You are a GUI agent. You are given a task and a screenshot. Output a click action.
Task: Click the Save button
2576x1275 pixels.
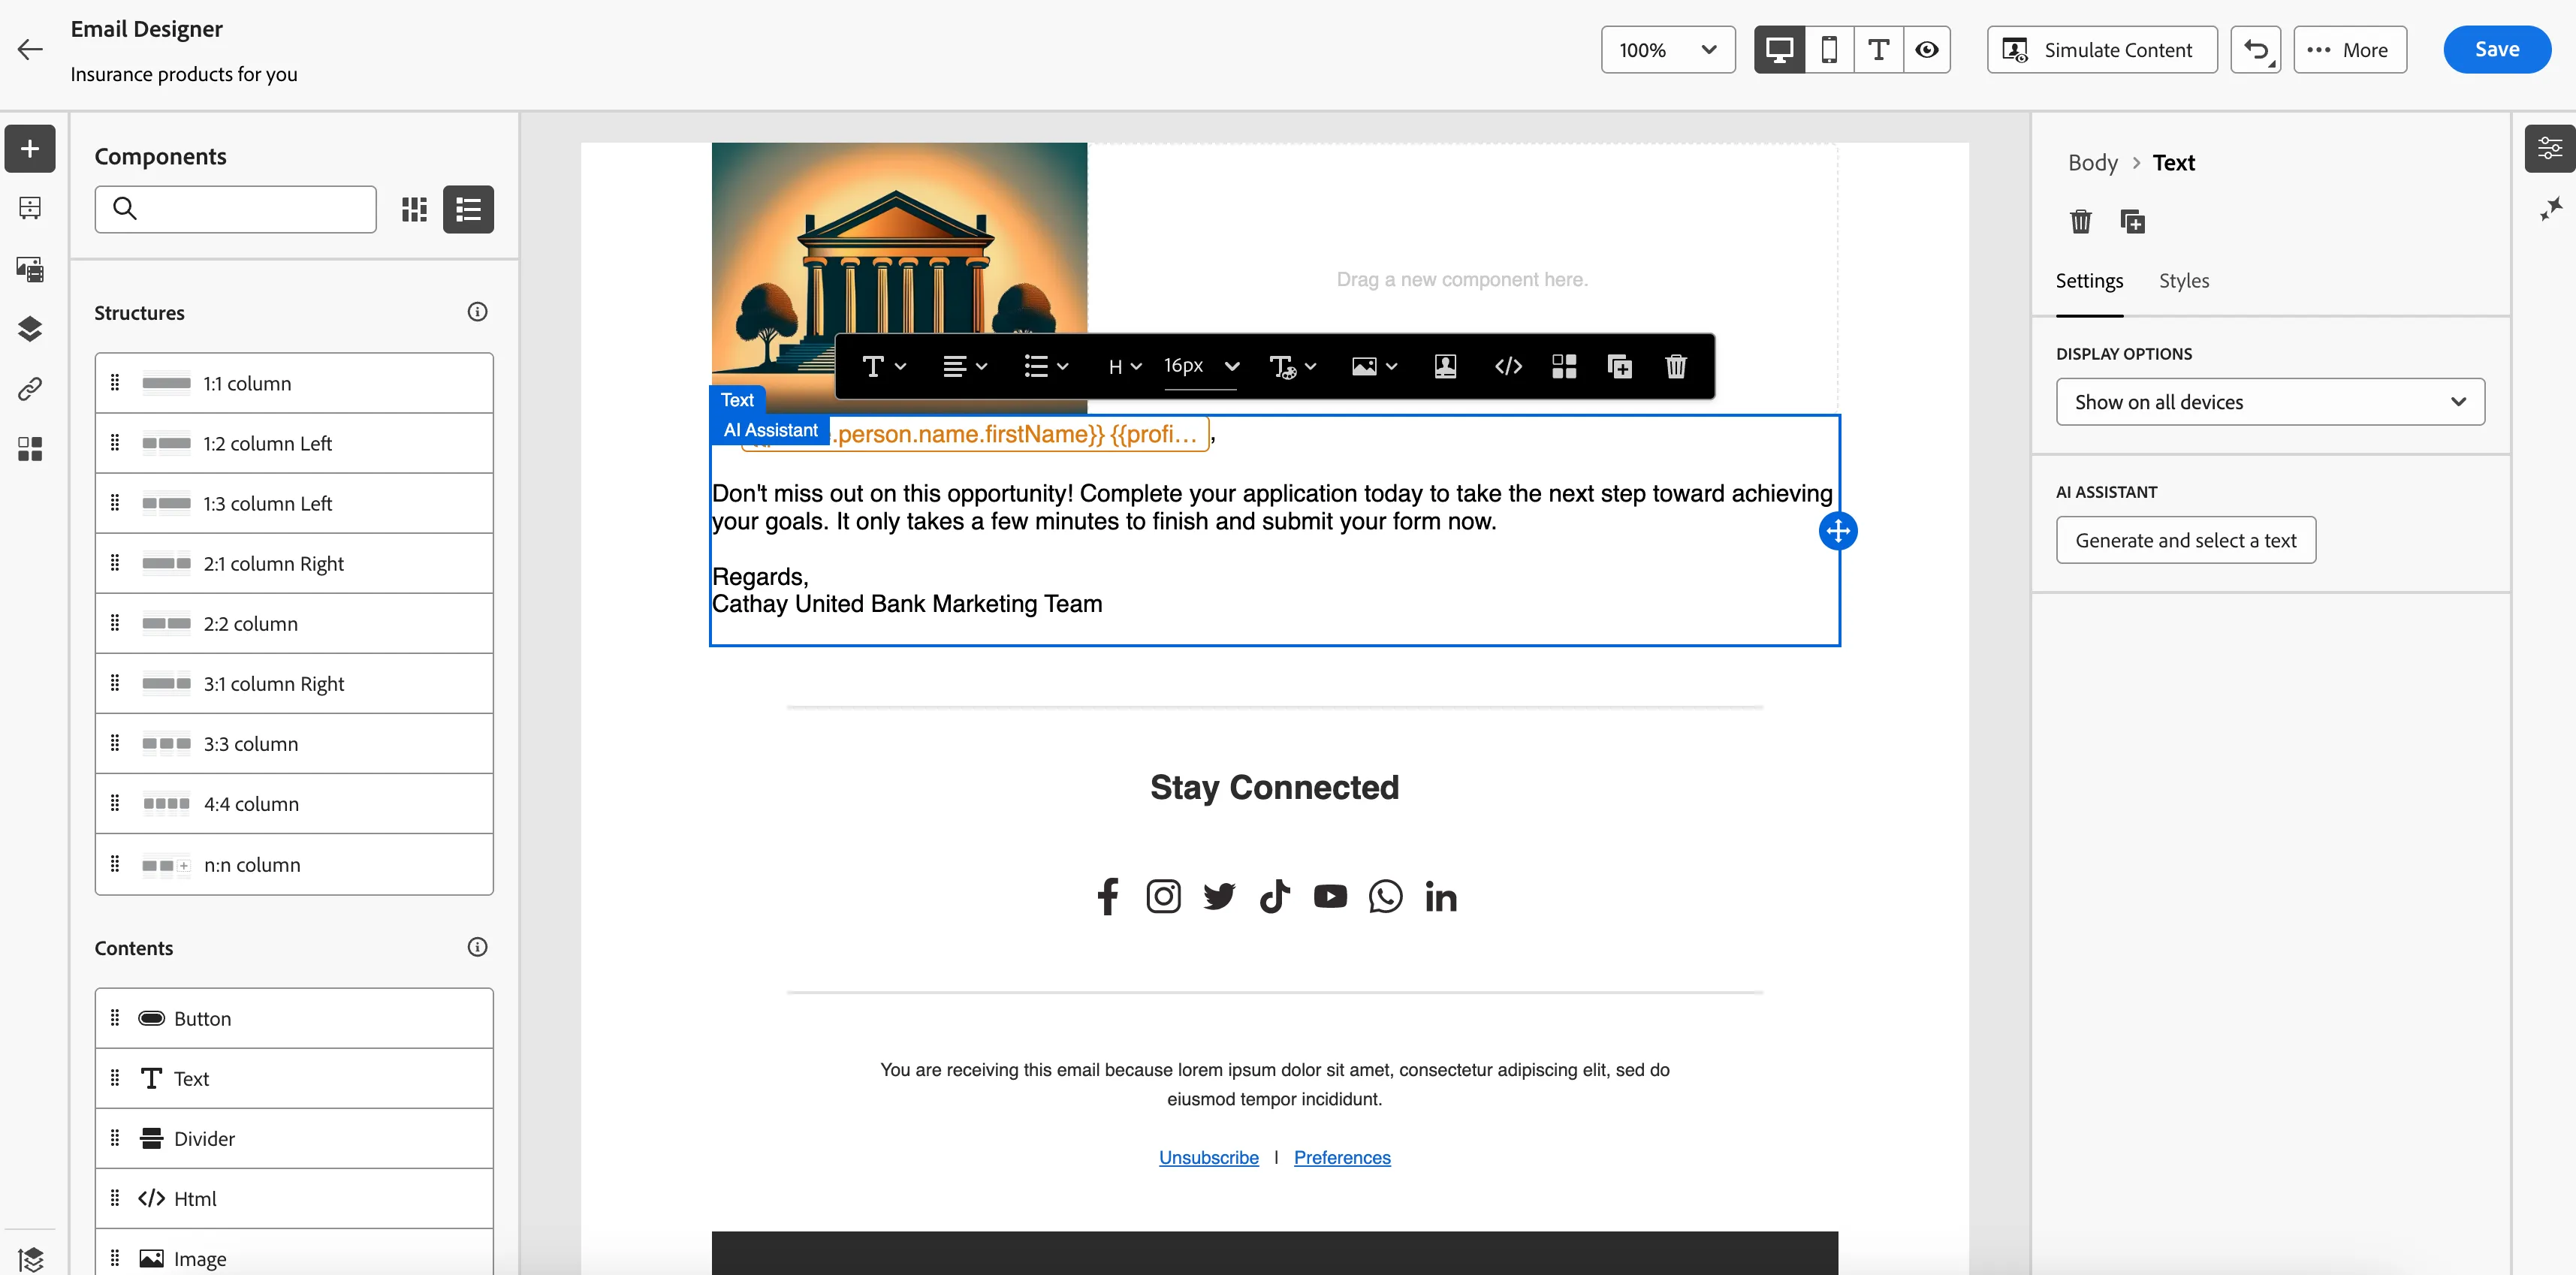[x=2496, y=50]
